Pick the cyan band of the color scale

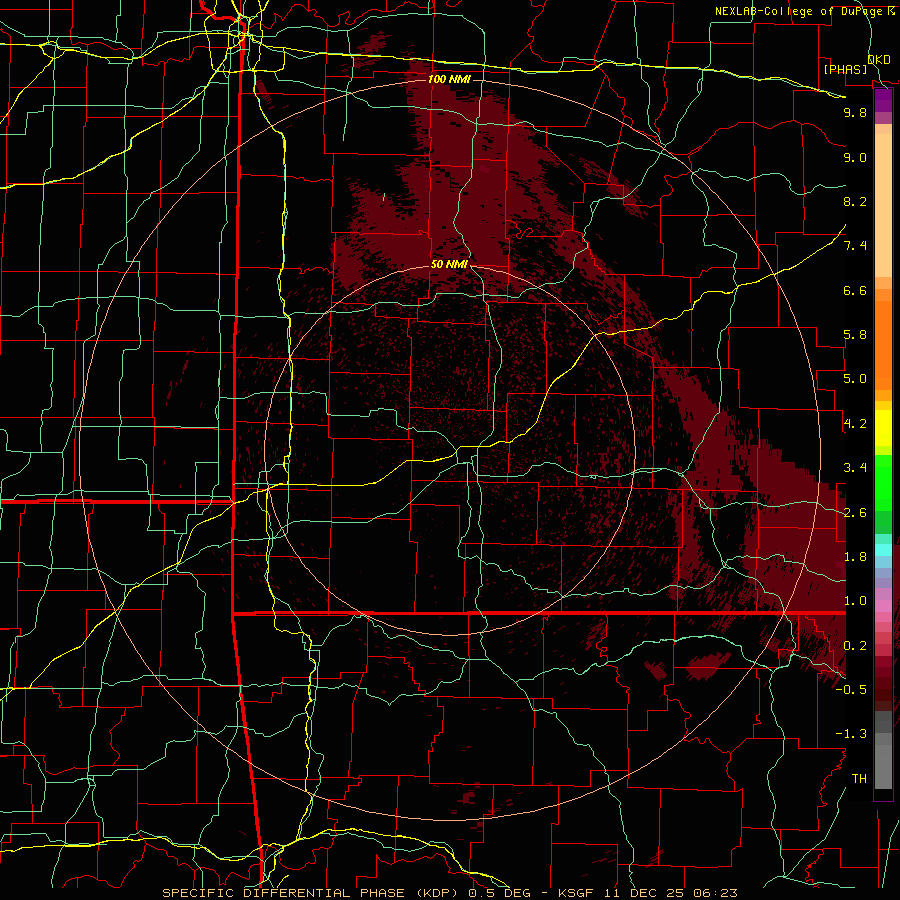[x=883, y=550]
